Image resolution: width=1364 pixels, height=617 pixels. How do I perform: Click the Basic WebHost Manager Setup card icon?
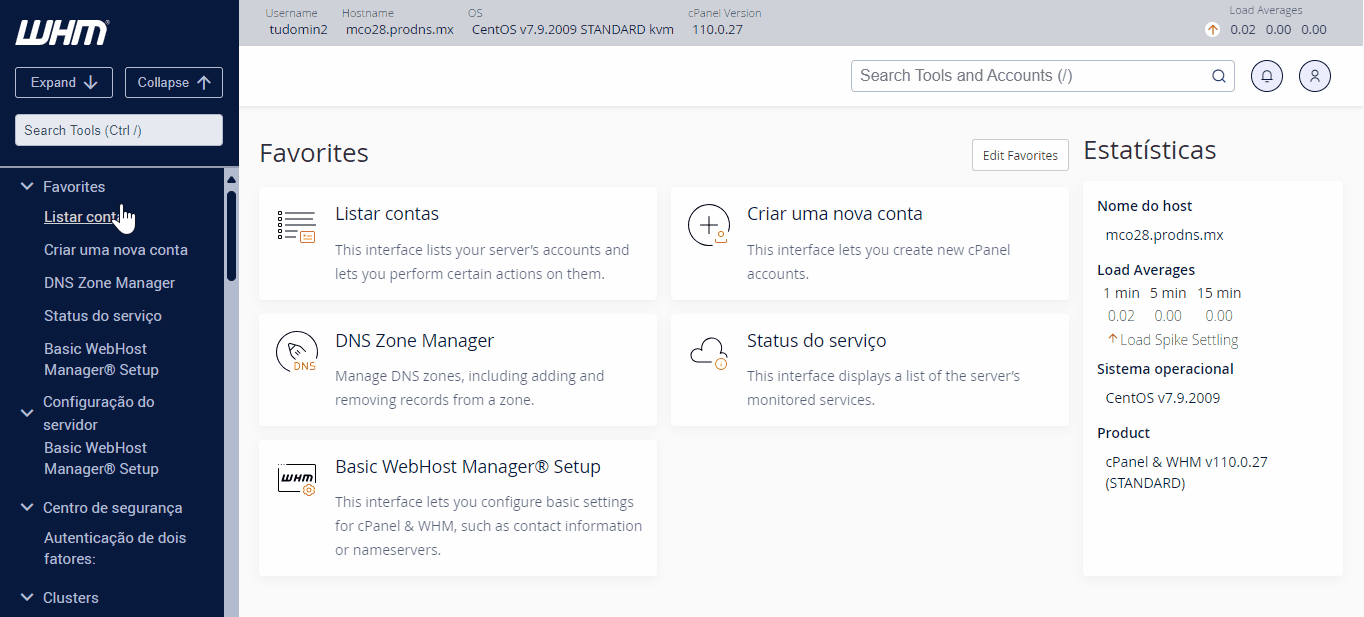tap(296, 479)
